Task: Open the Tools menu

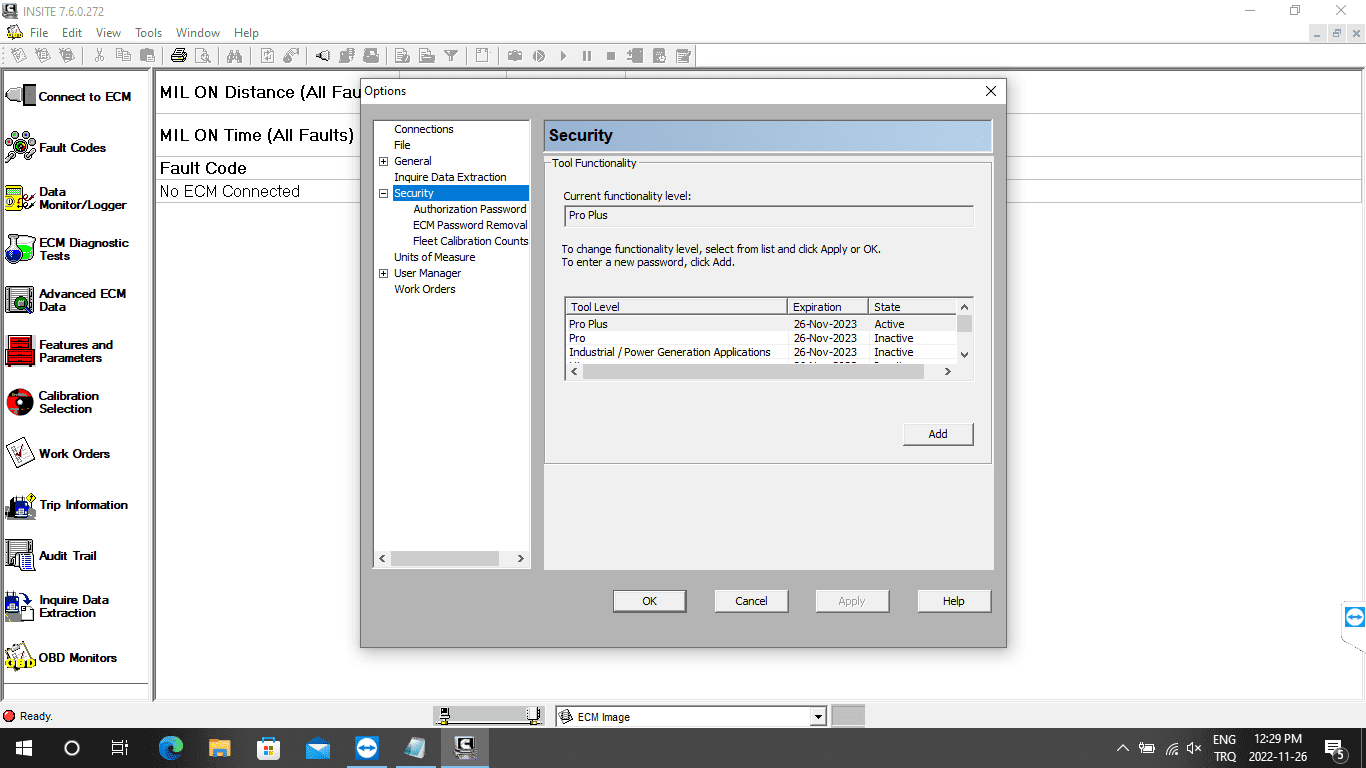Action: (148, 33)
